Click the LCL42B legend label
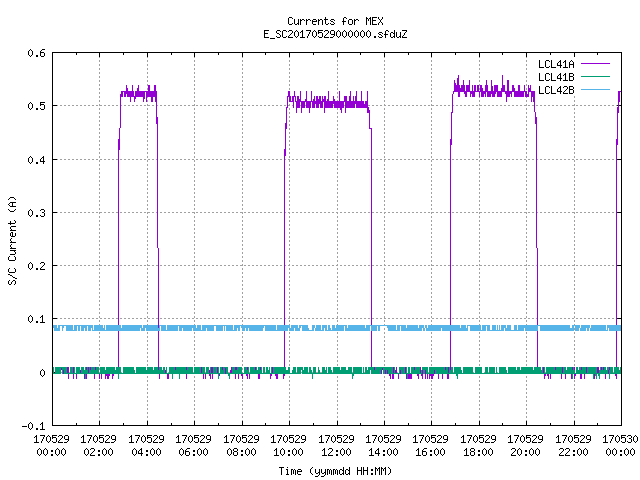This screenshot has width=640, height=480. pyautogui.click(x=556, y=90)
